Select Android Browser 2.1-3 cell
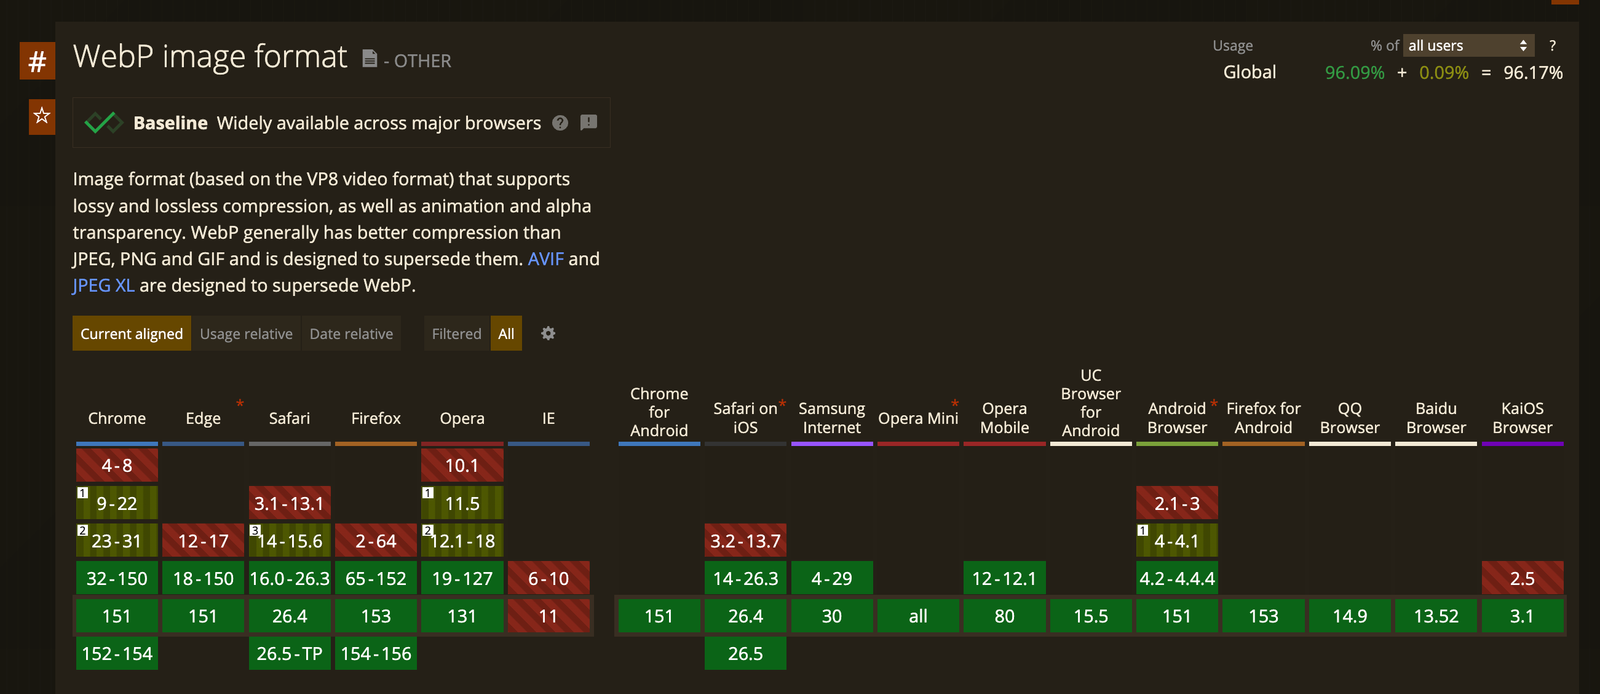 1177,503
